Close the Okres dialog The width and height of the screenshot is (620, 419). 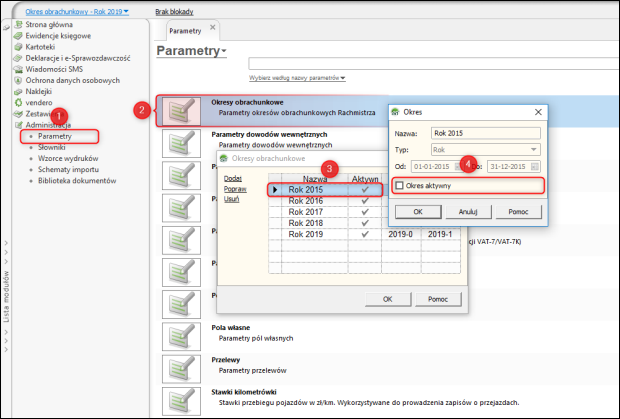click(539, 112)
